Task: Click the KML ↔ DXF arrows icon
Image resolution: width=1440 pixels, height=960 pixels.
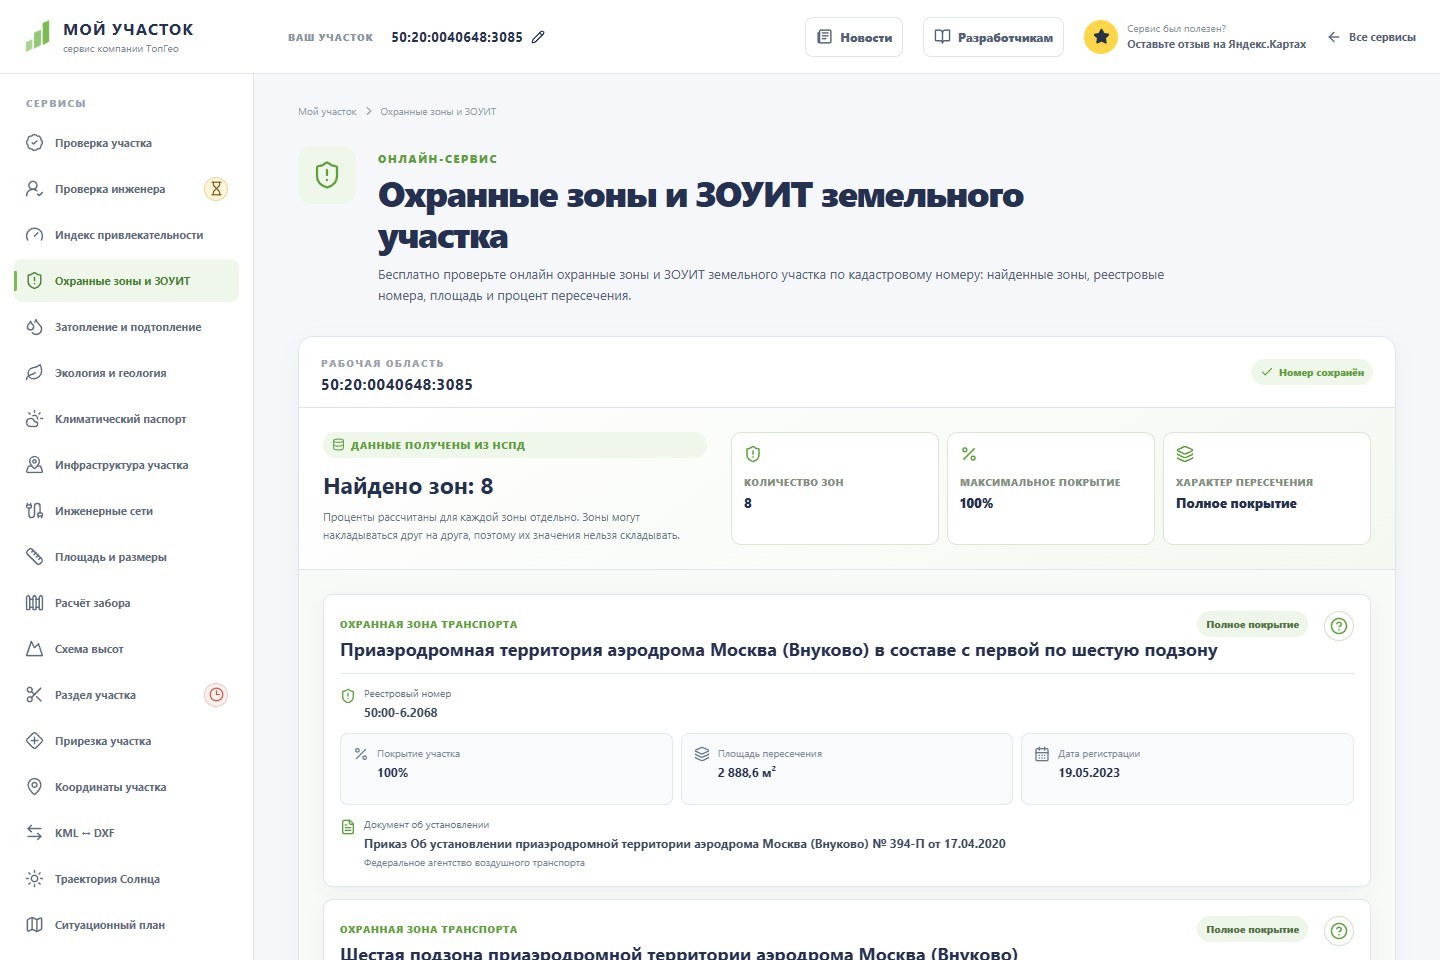Action: pos(34,833)
